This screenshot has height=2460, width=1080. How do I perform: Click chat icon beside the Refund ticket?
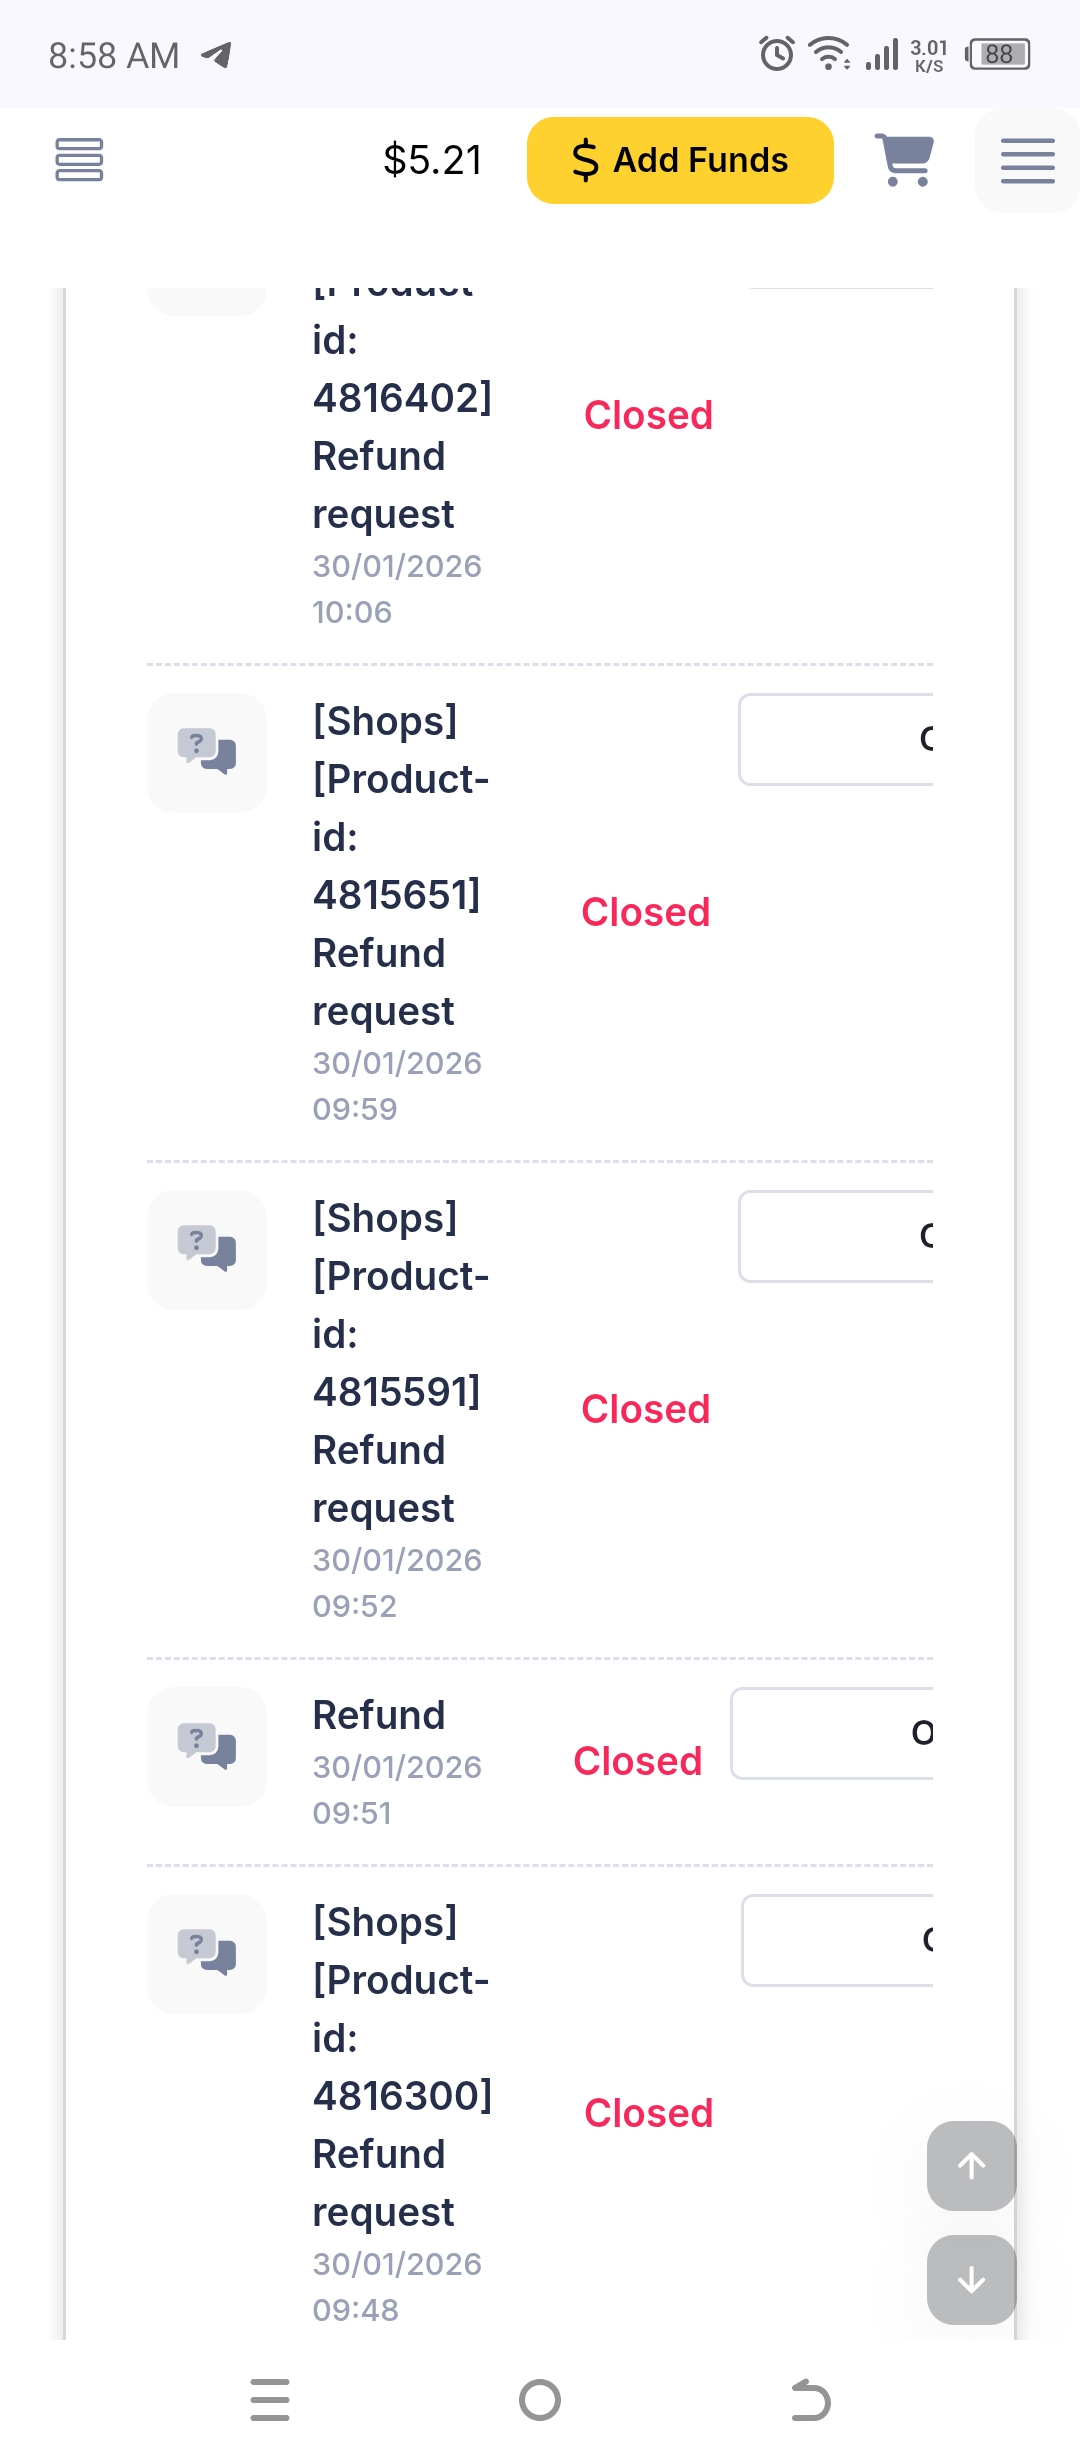pos(207,1746)
